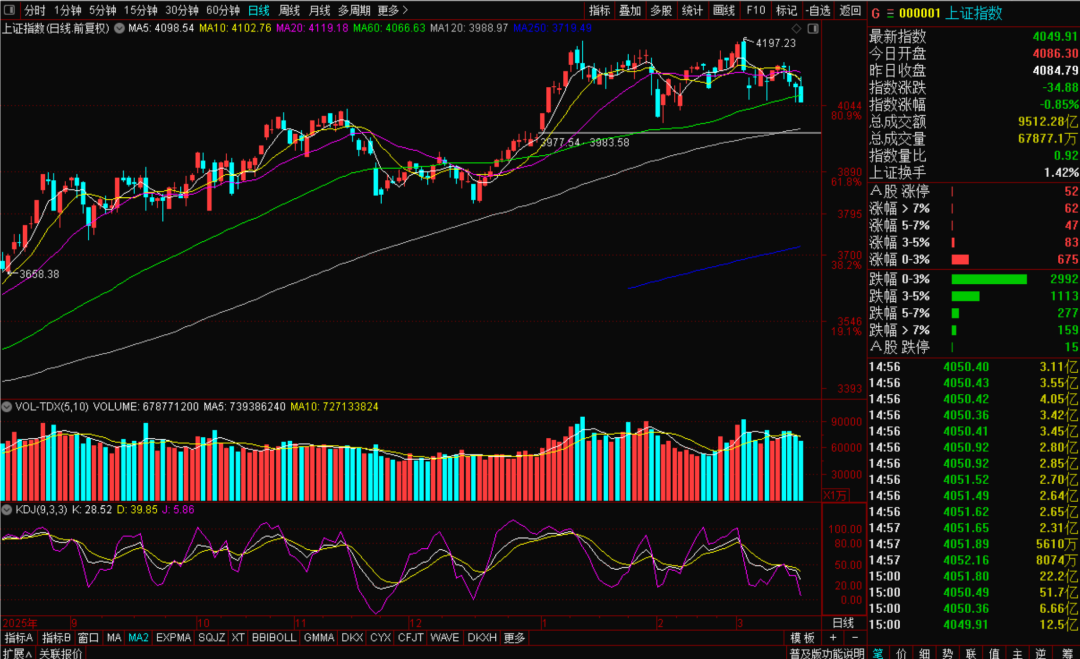The width and height of the screenshot is (1080, 659).
Task: Open the 模板 template menu
Action: (x=802, y=638)
